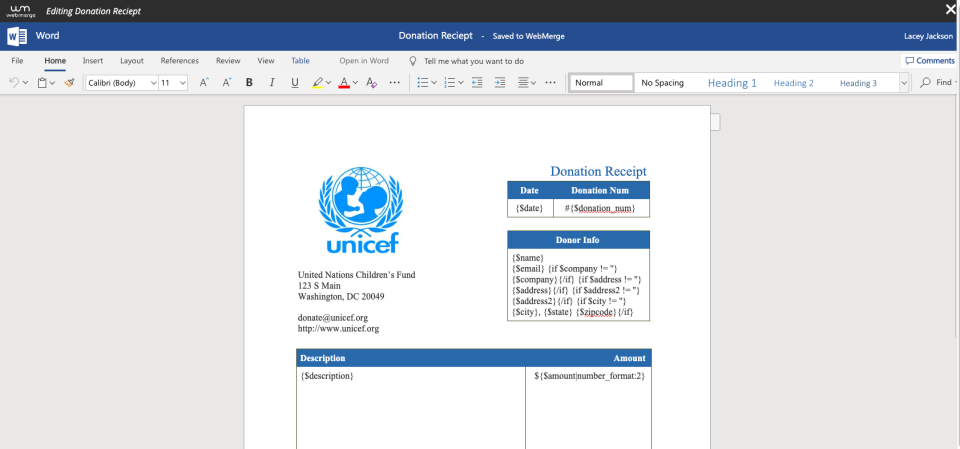Click the Numbering list icon
Screen dimensions: 960x449
[449, 82]
